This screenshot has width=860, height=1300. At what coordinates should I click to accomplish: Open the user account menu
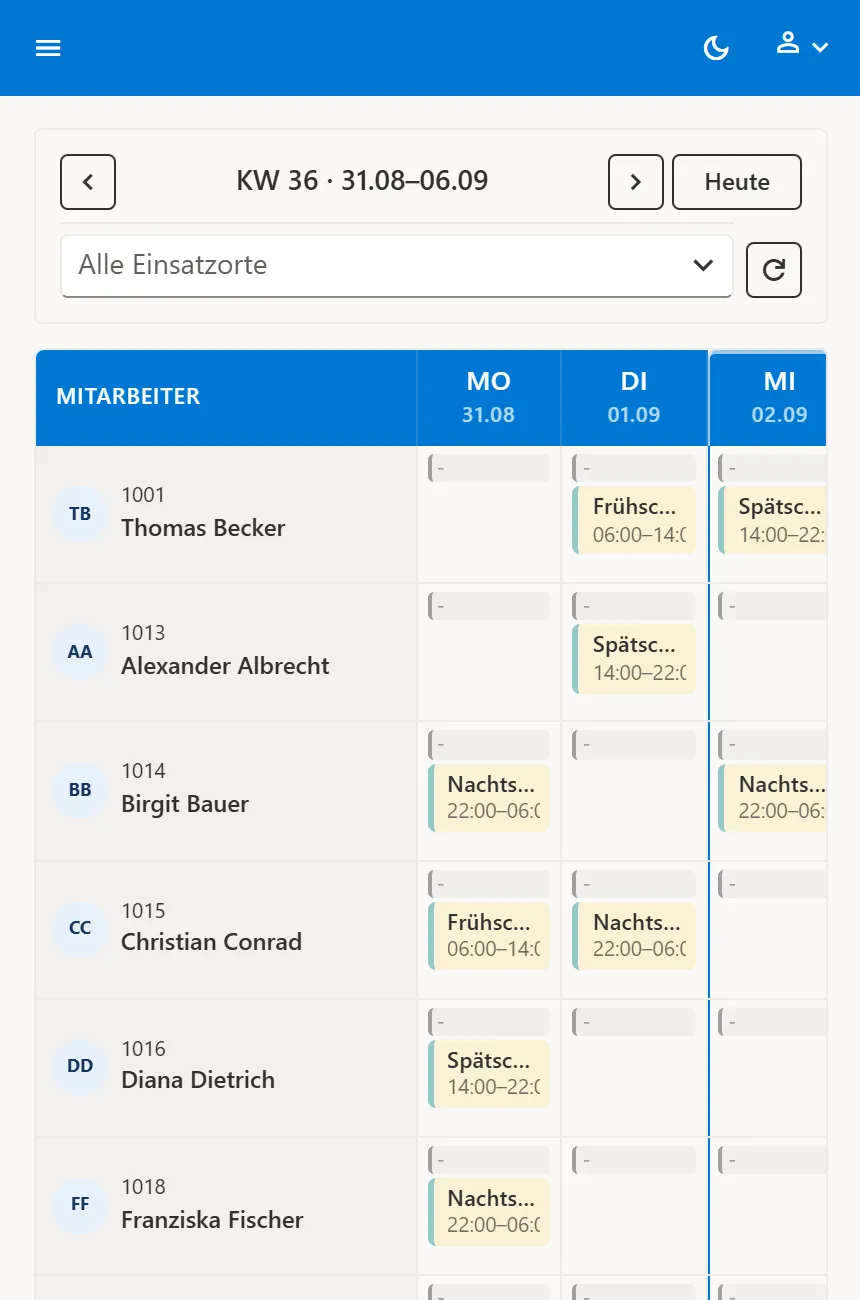[803, 45]
